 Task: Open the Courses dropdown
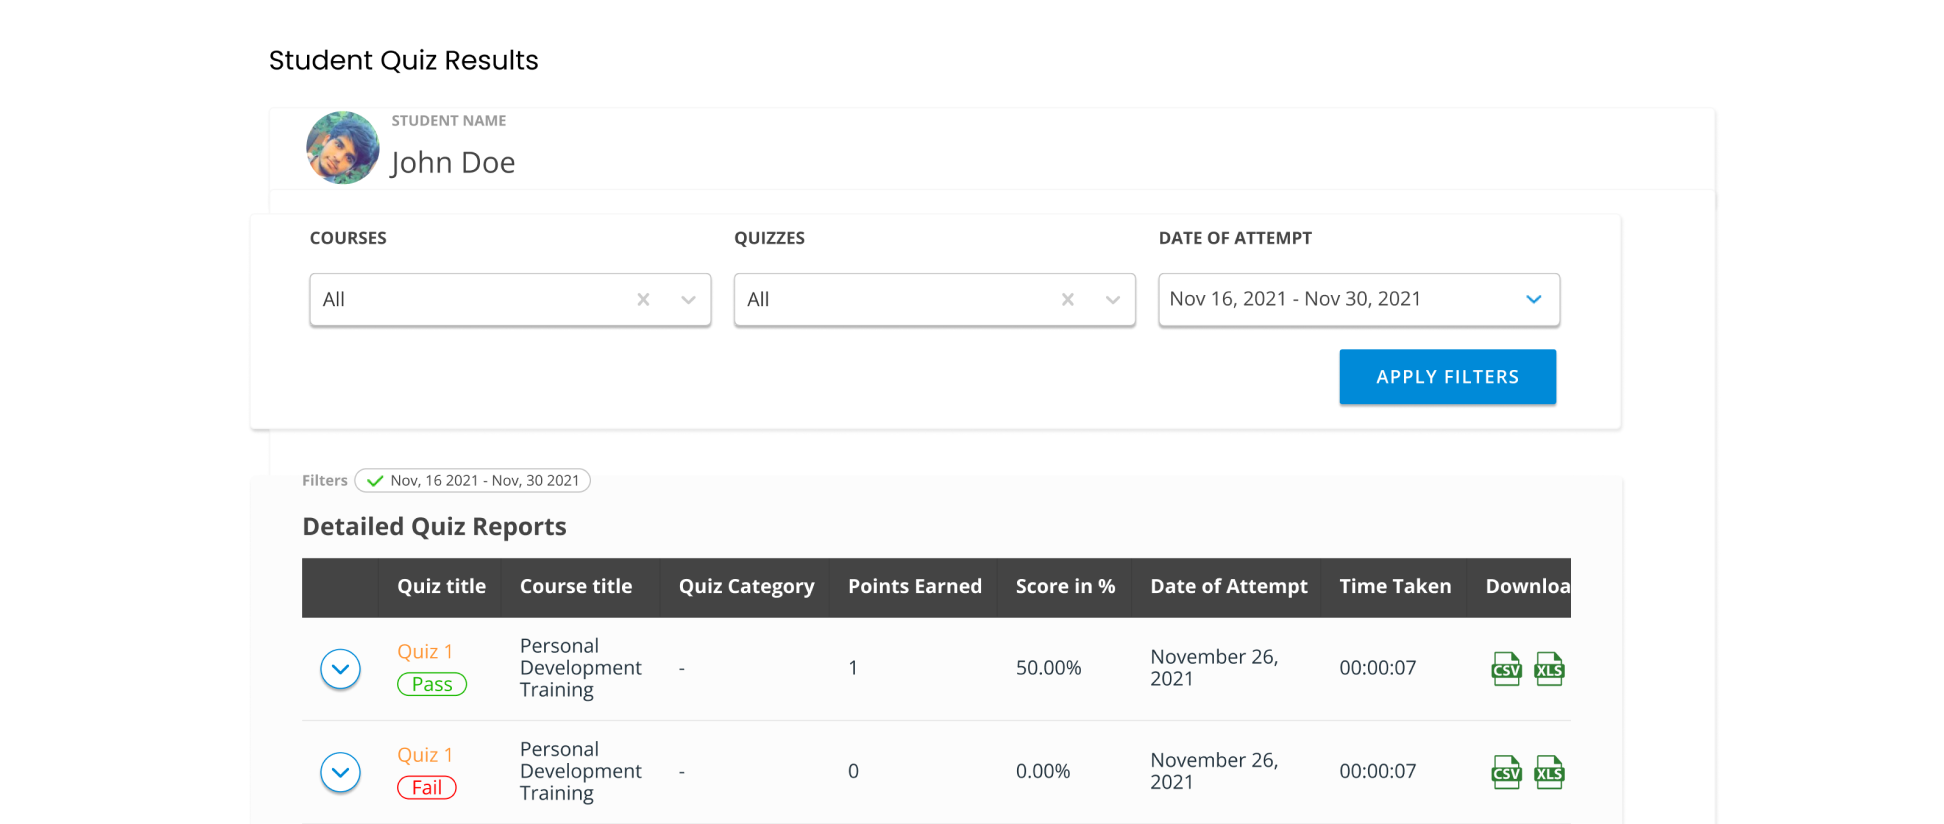tap(688, 300)
